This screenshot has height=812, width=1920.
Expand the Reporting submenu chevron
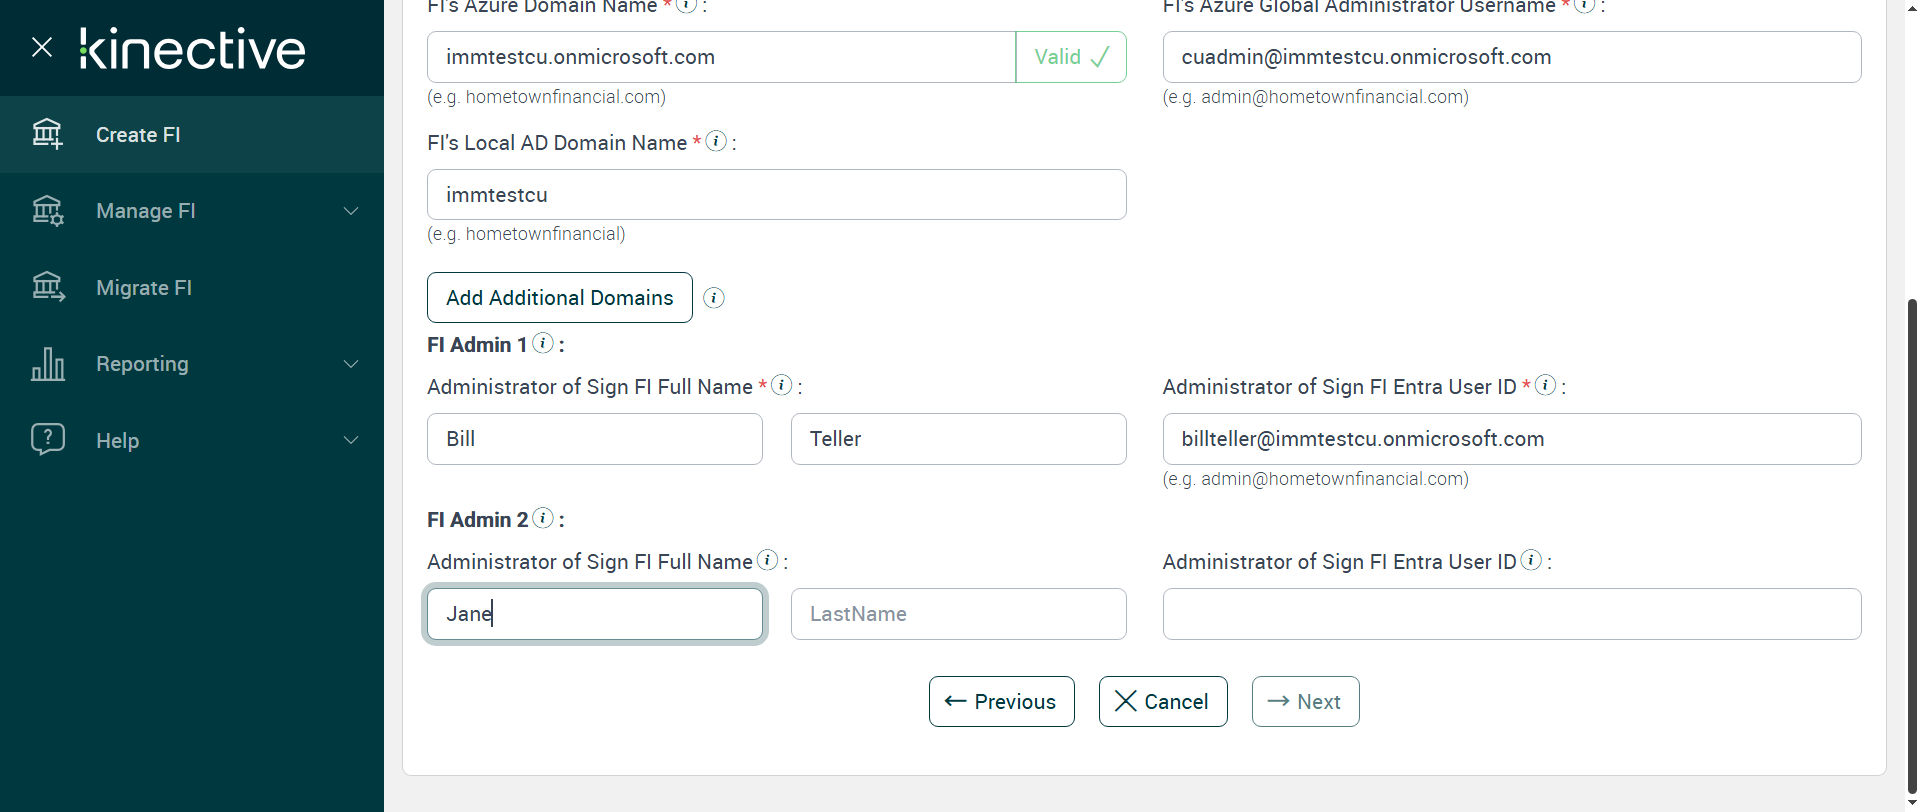click(x=351, y=364)
